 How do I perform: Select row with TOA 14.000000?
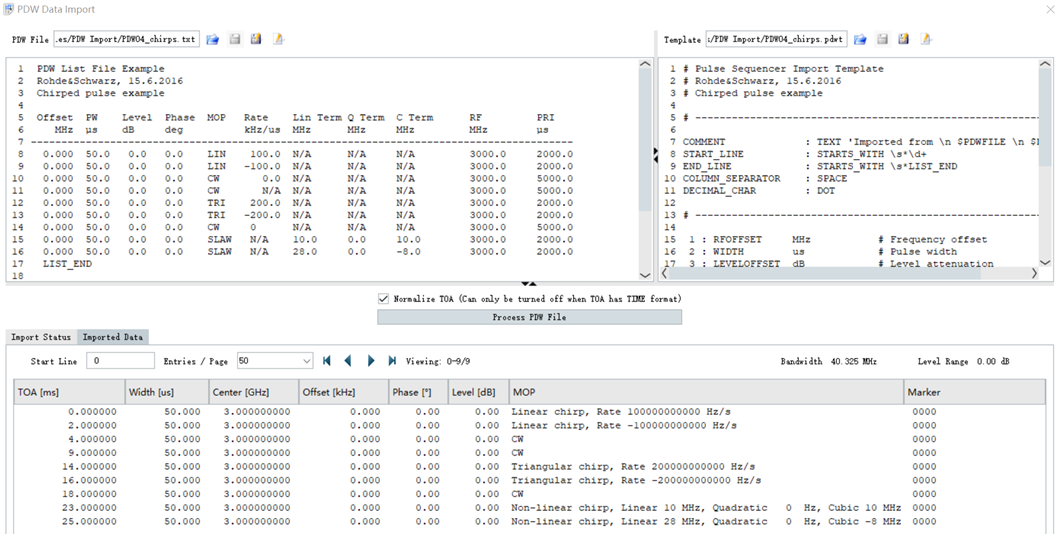(532, 466)
